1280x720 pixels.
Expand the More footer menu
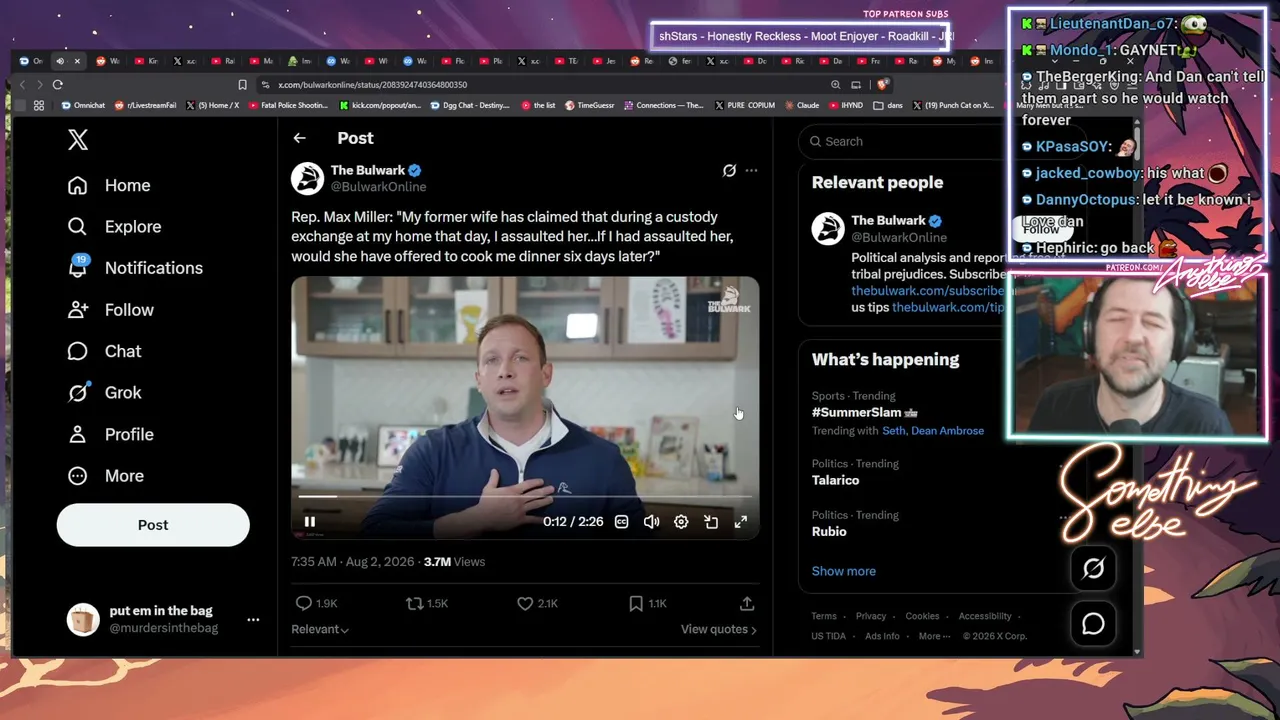coord(934,636)
